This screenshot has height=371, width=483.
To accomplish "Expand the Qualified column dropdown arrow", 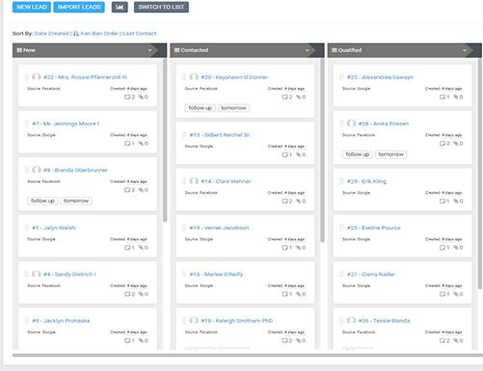I will [465, 50].
